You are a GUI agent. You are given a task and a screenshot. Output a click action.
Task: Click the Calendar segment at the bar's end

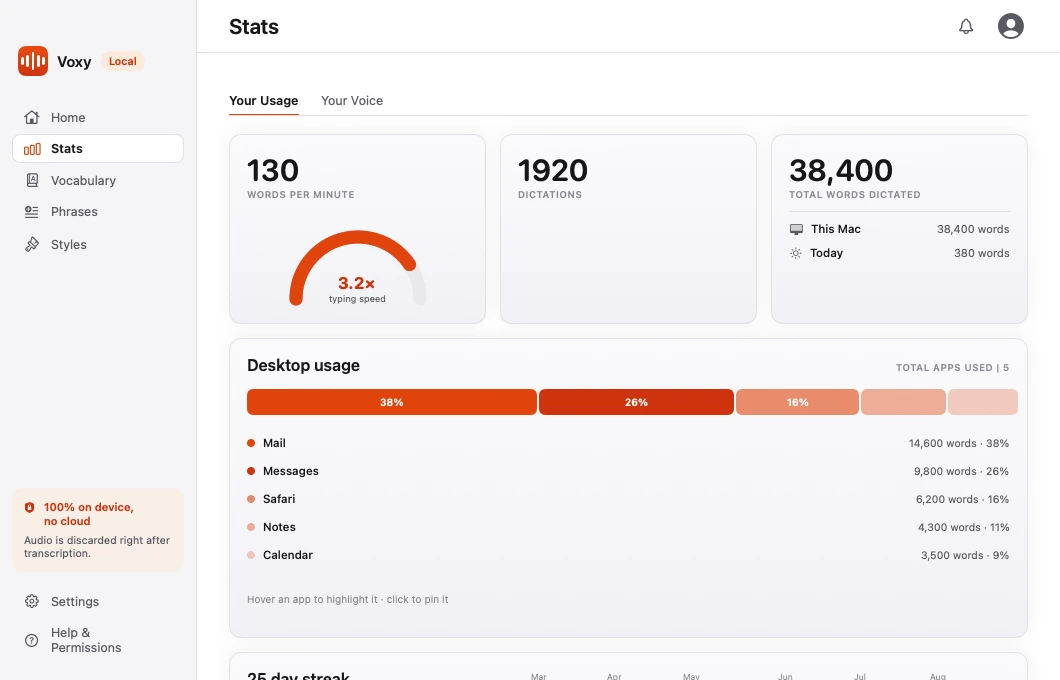[x=983, y=402]
